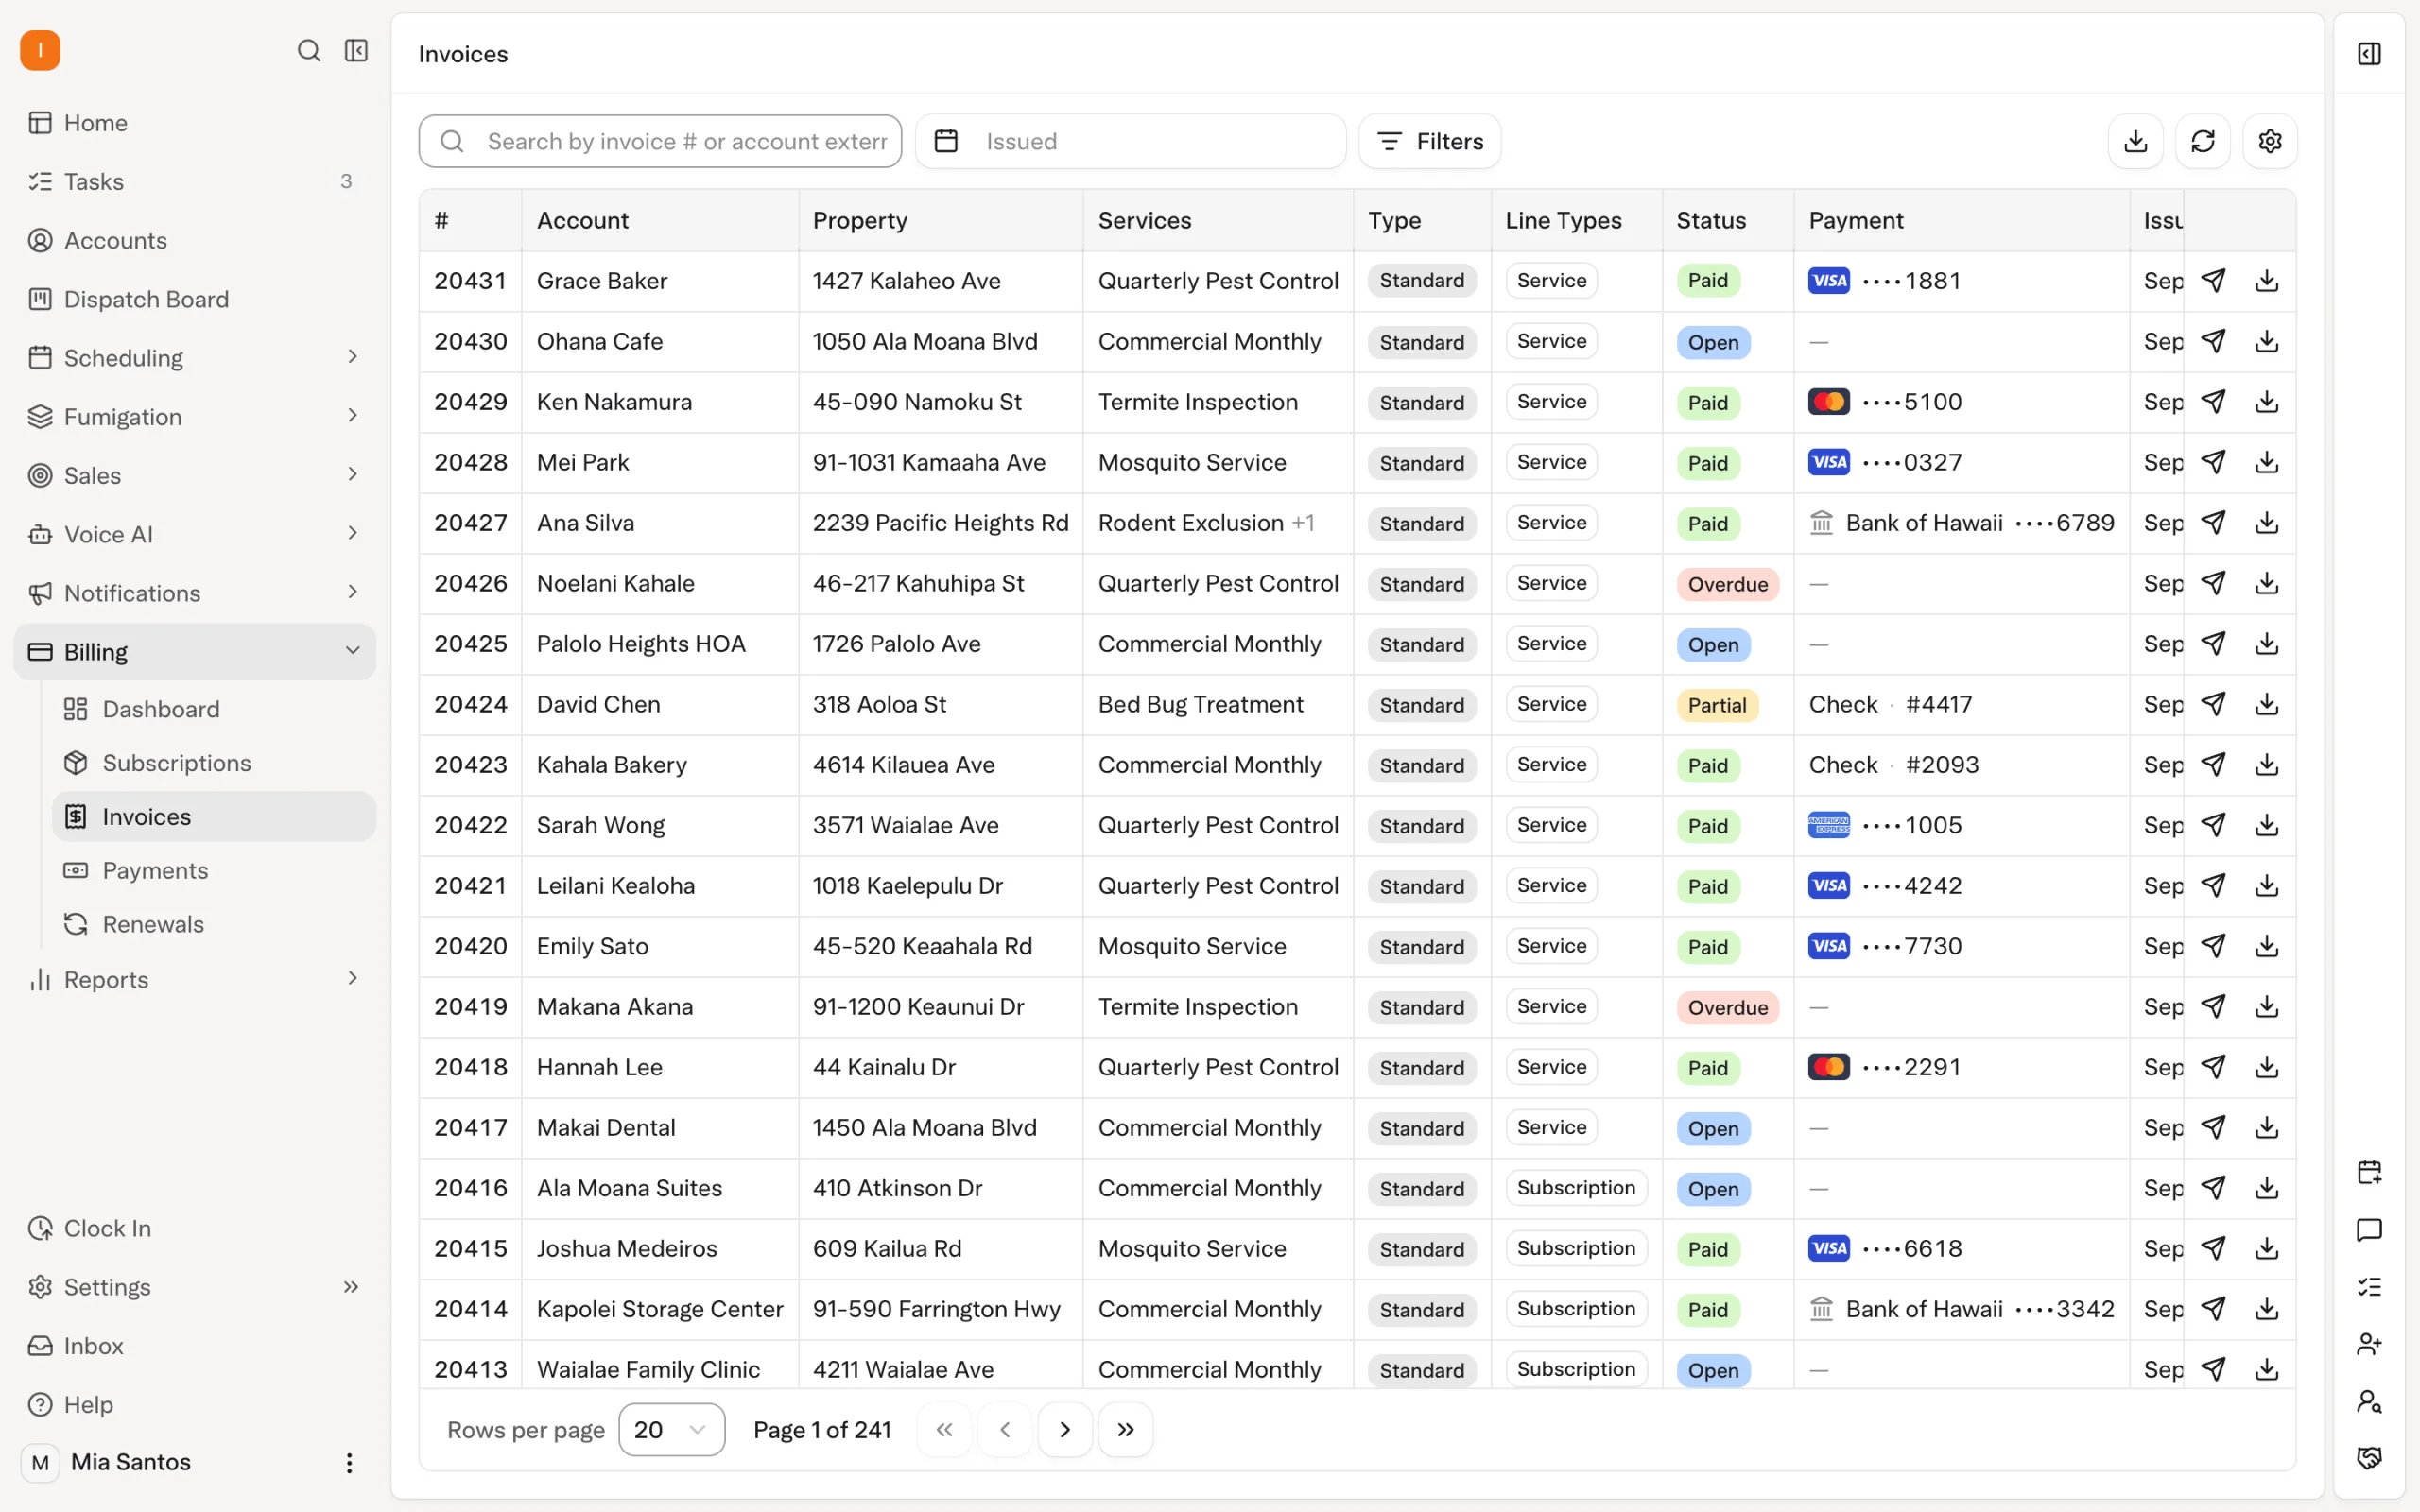Click the sidebar search magnifier icon
This screenshot has height=1512, width=2420.
(309, 50)
